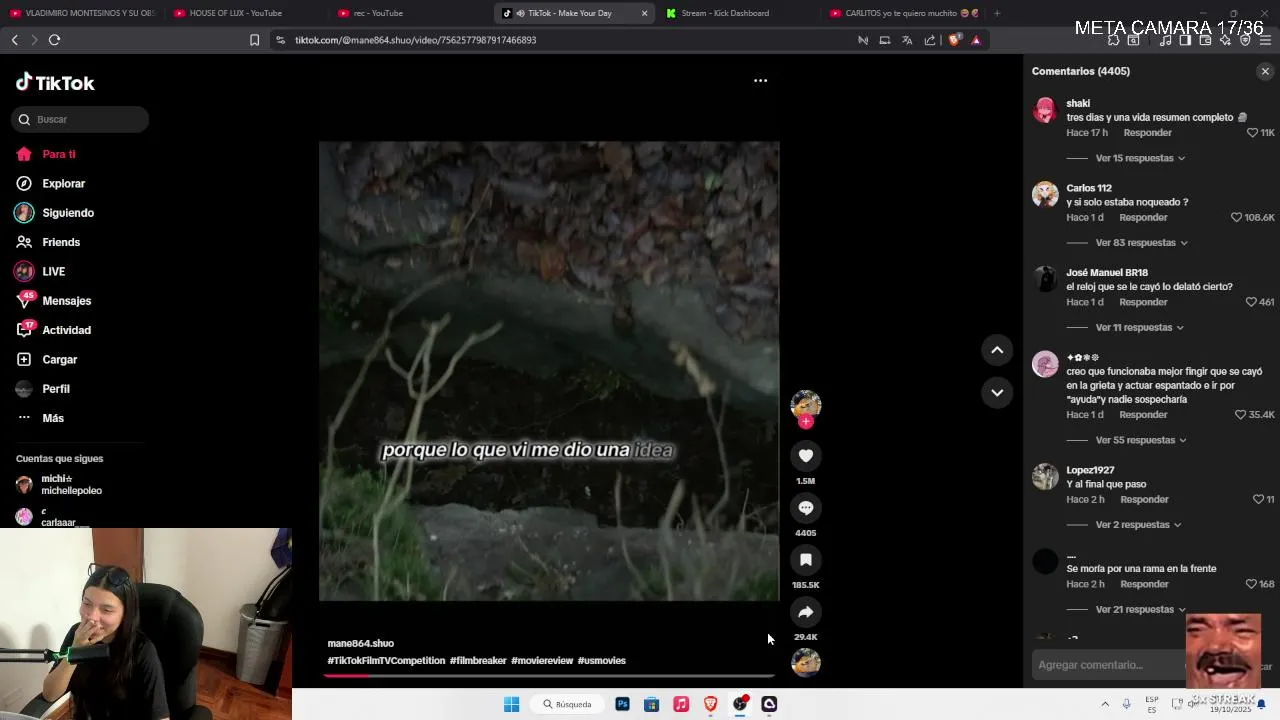Viewport: 1280px width, 720px height.
Task: Open Photoshop from the taskbar
Action: click(x=622, y=704)
